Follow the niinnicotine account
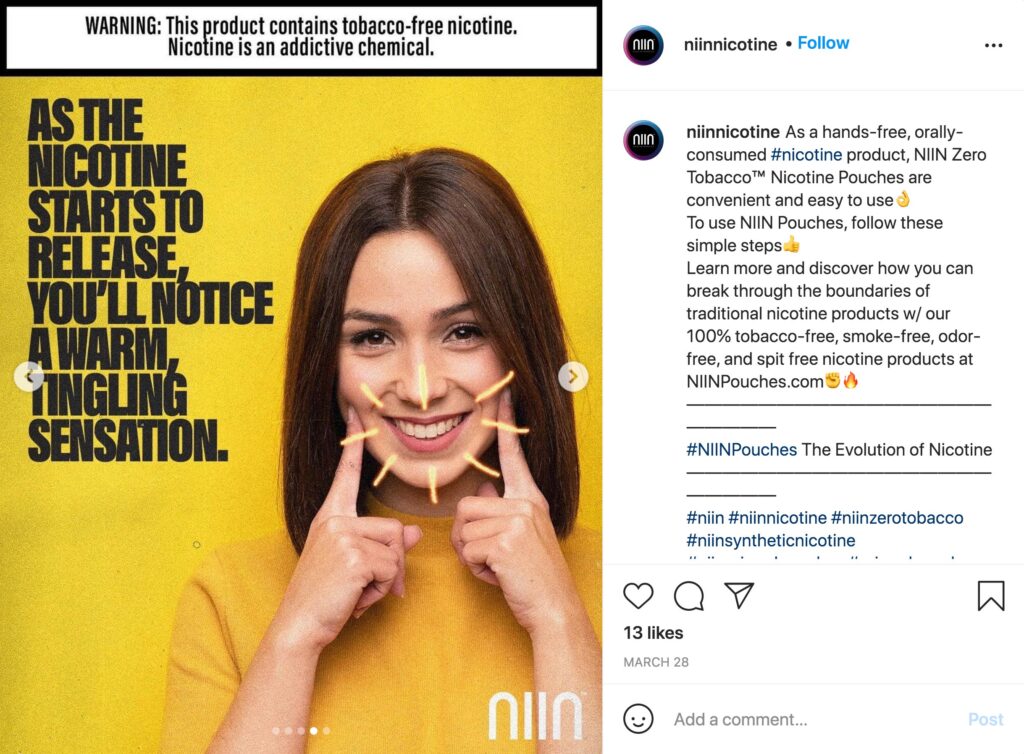Image resolution: width=1024 pixels, height=754 pixels. [823, 43]
